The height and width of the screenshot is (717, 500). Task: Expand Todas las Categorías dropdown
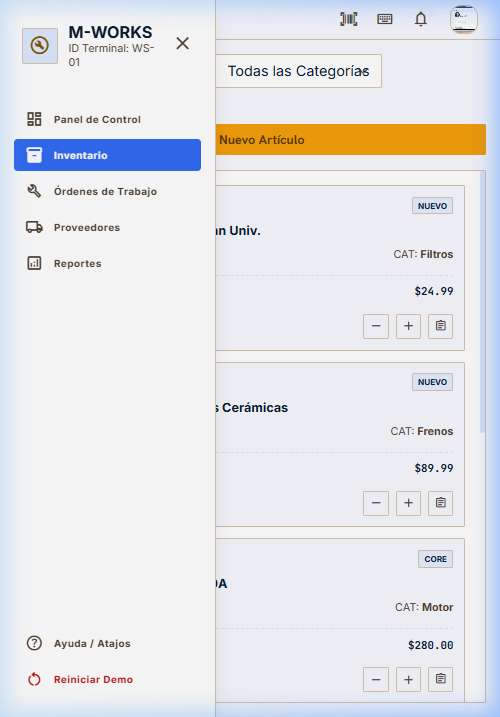click(x=299, y=71)
